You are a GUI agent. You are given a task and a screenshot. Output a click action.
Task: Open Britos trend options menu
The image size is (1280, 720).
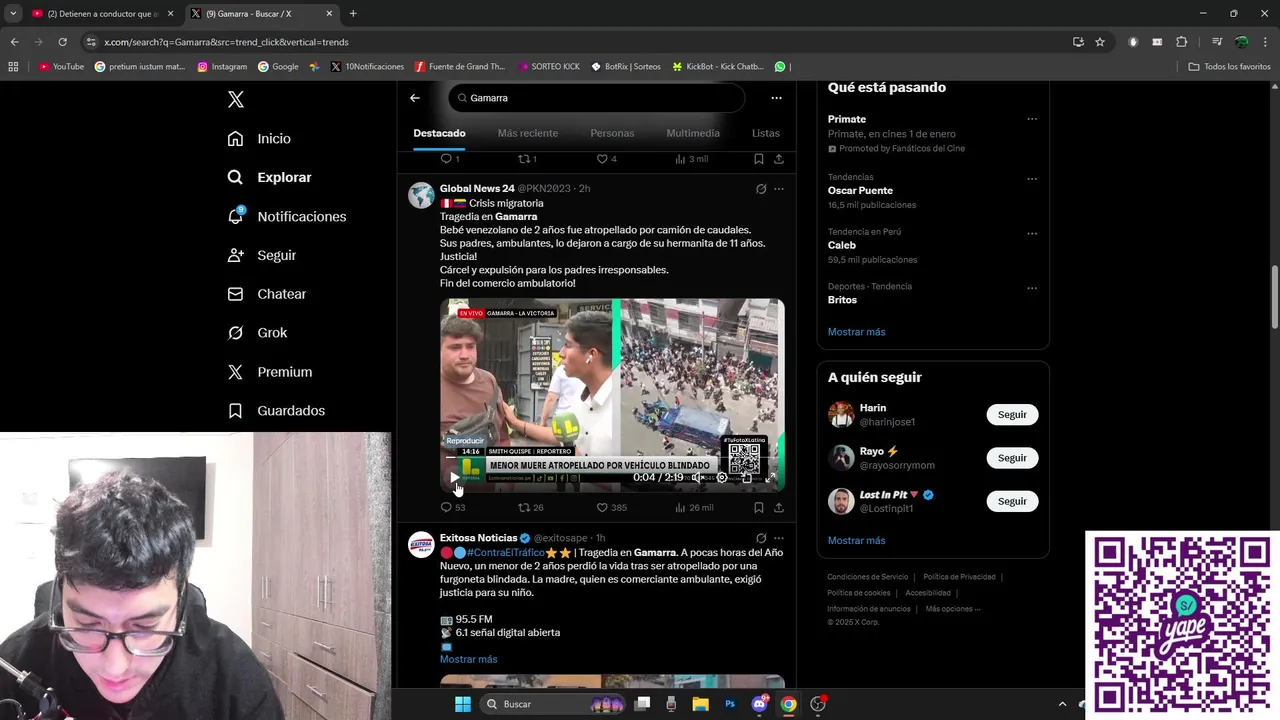1032,288
